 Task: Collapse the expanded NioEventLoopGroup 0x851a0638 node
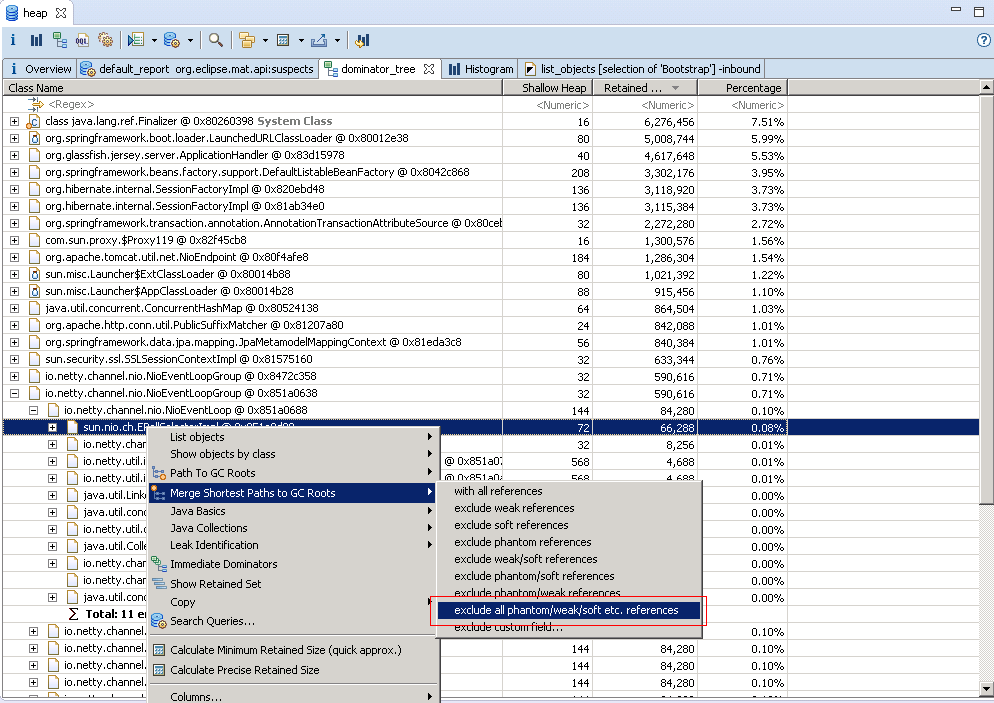click(x=15, y=393)
